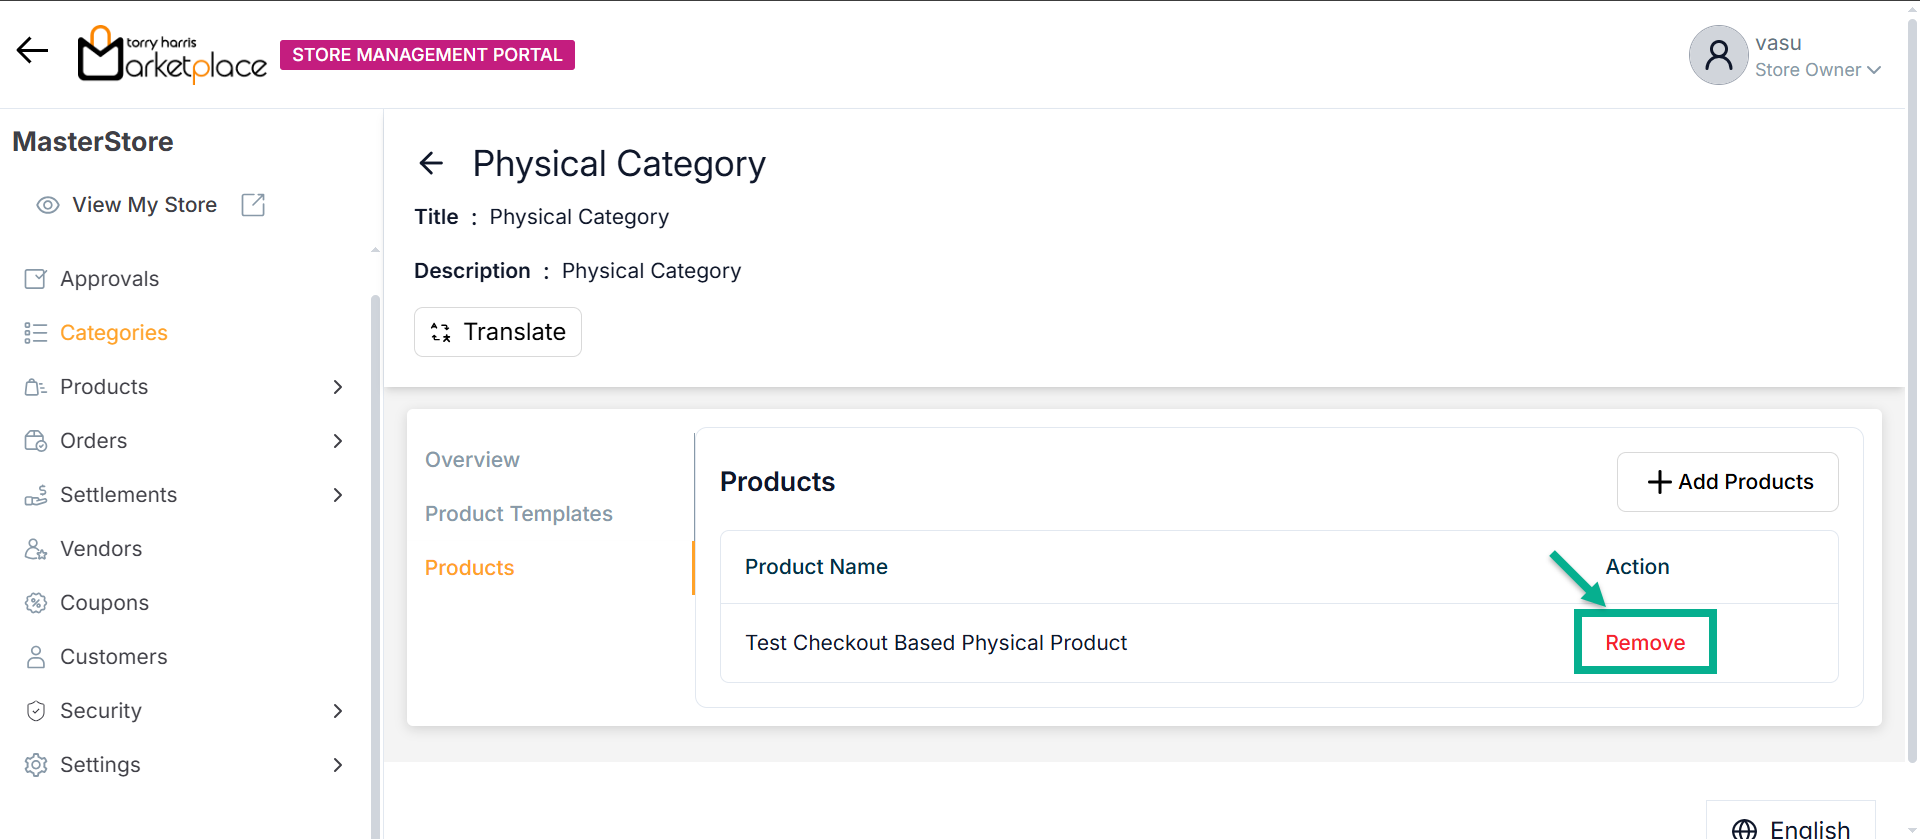Click the top-left back arrow icon
The image size is (1920, 839).
pyautogui.click(x=32, y=51)
